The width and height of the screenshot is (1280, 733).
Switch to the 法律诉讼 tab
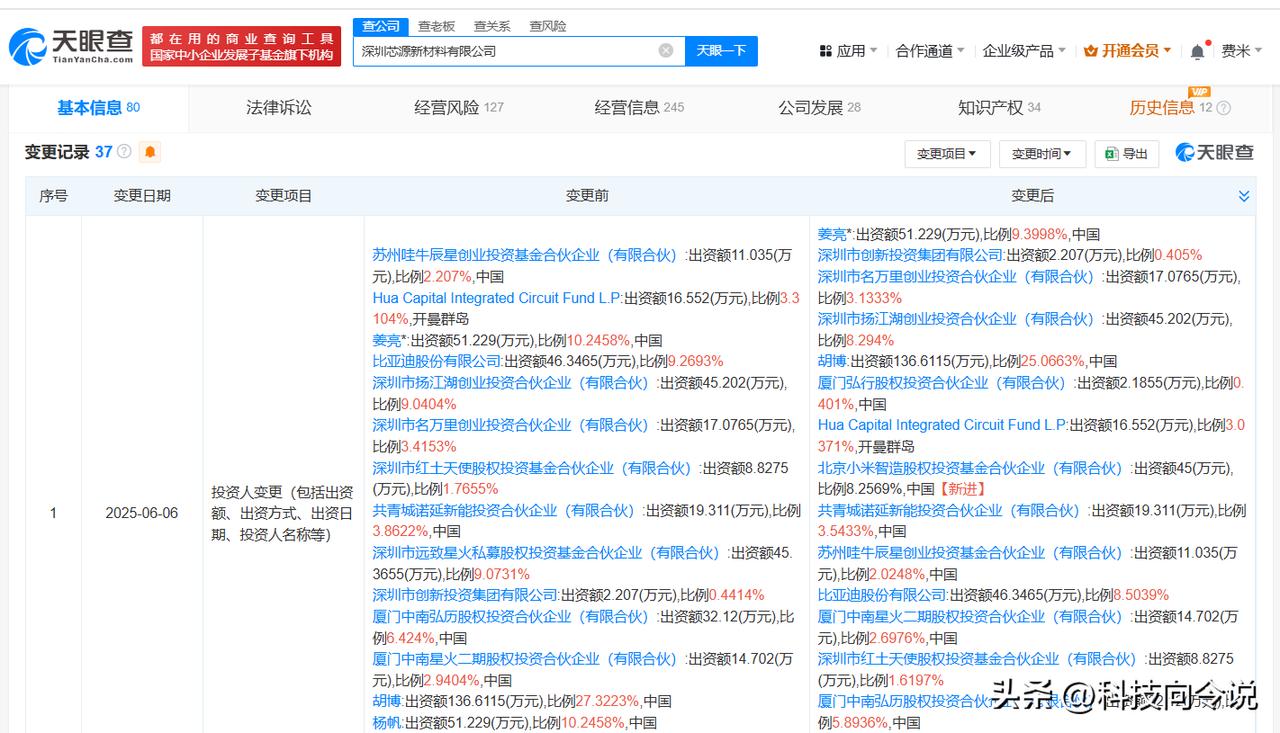pyautogui.click(x=279, y=107)
